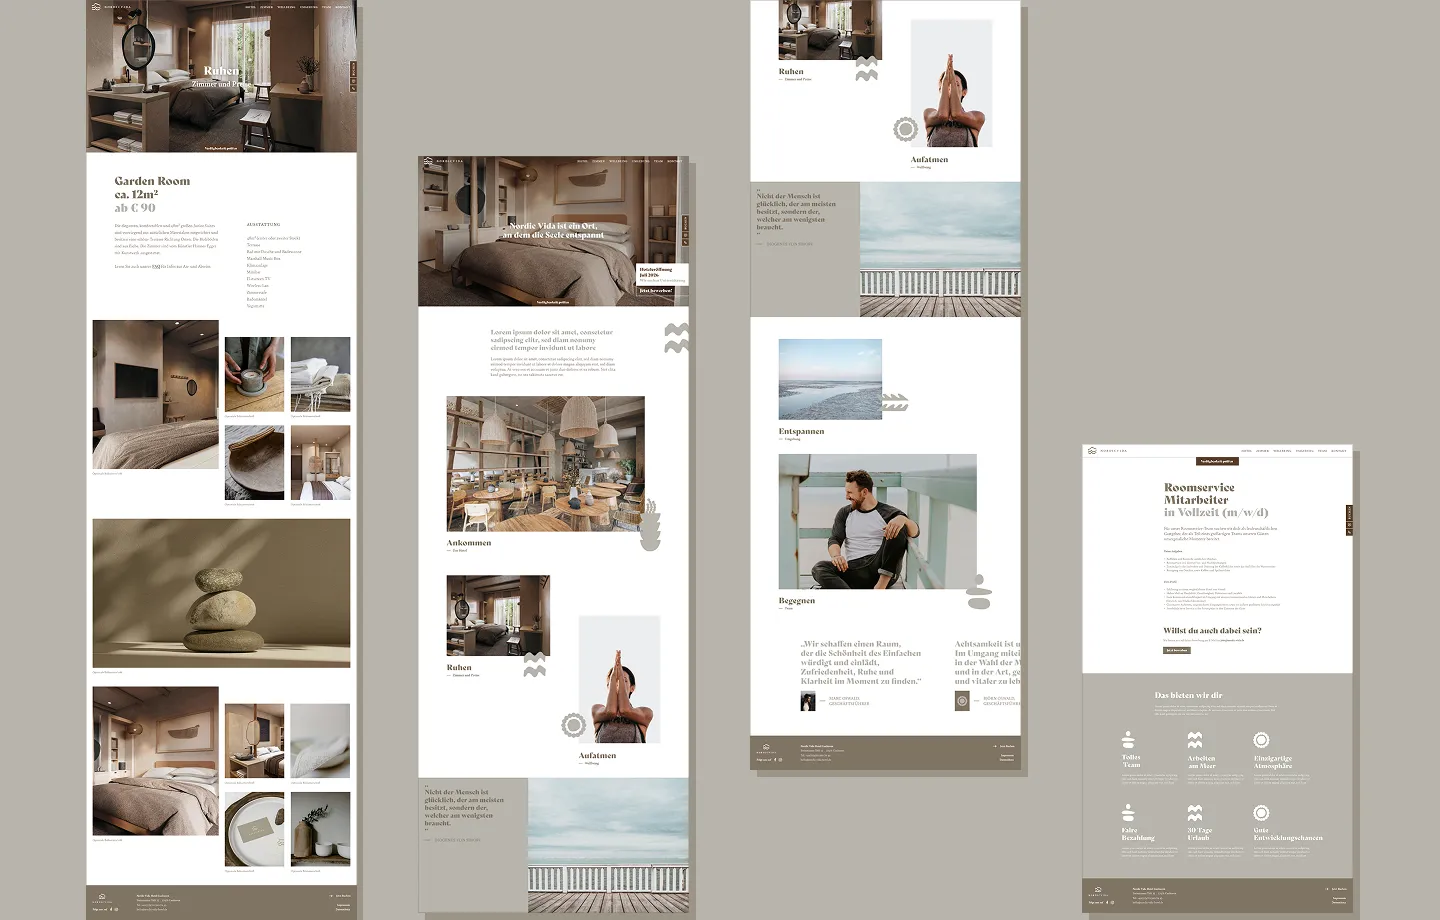Image resolution: width=1440 pixels, height=920 pixels.
Task: Click the large stacked stones photo
Action: (x=221, y=593)
